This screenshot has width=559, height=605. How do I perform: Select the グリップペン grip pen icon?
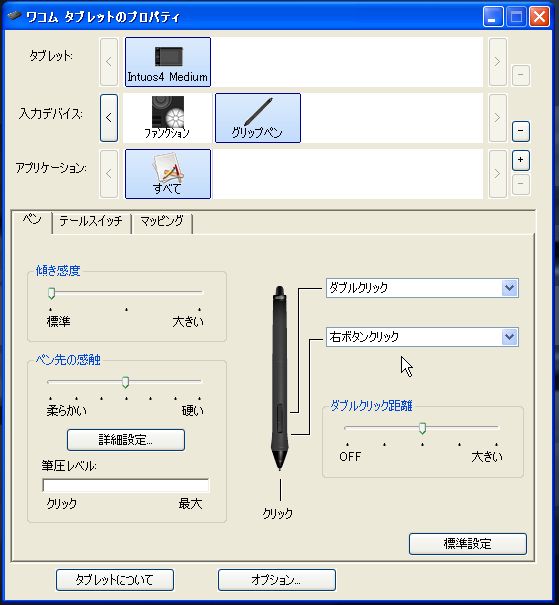click(x=258, y=118)
